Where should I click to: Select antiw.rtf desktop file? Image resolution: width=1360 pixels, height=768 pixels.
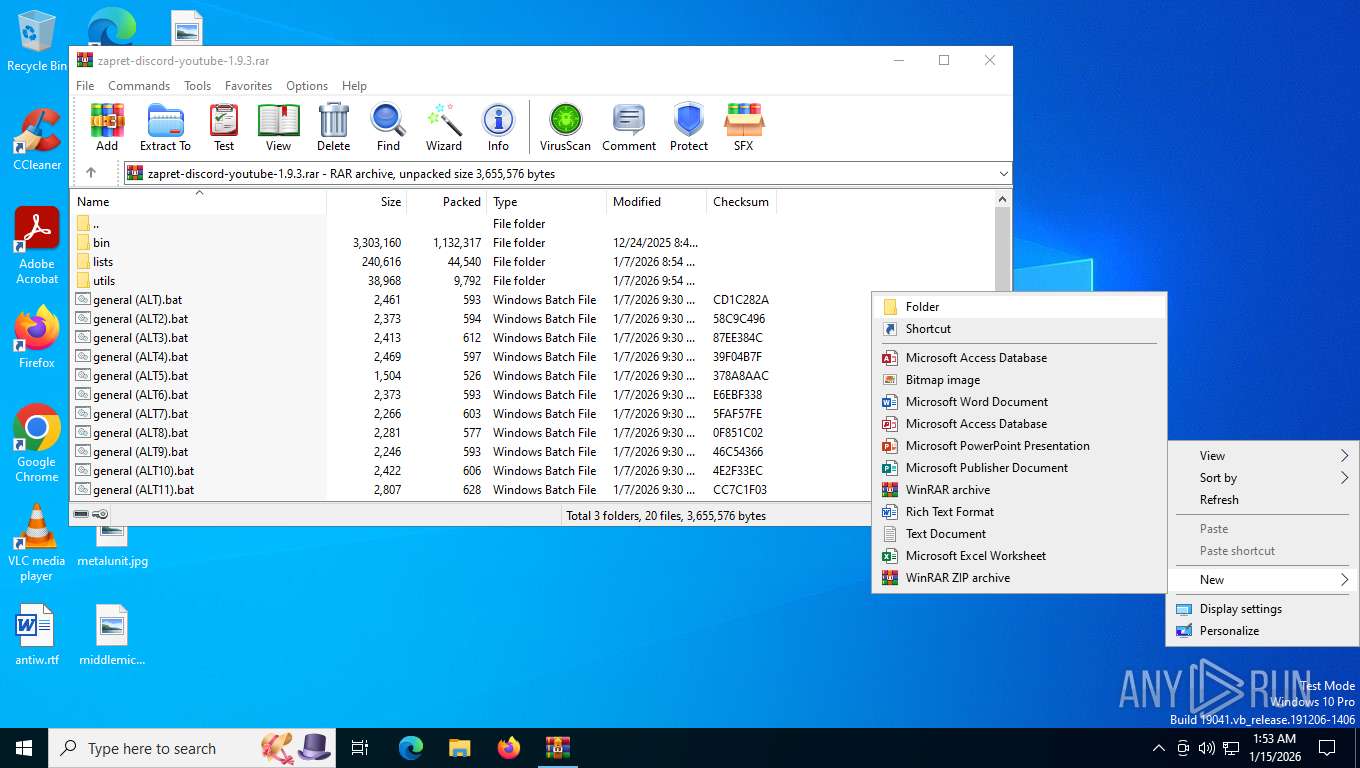tap(37, 635)
